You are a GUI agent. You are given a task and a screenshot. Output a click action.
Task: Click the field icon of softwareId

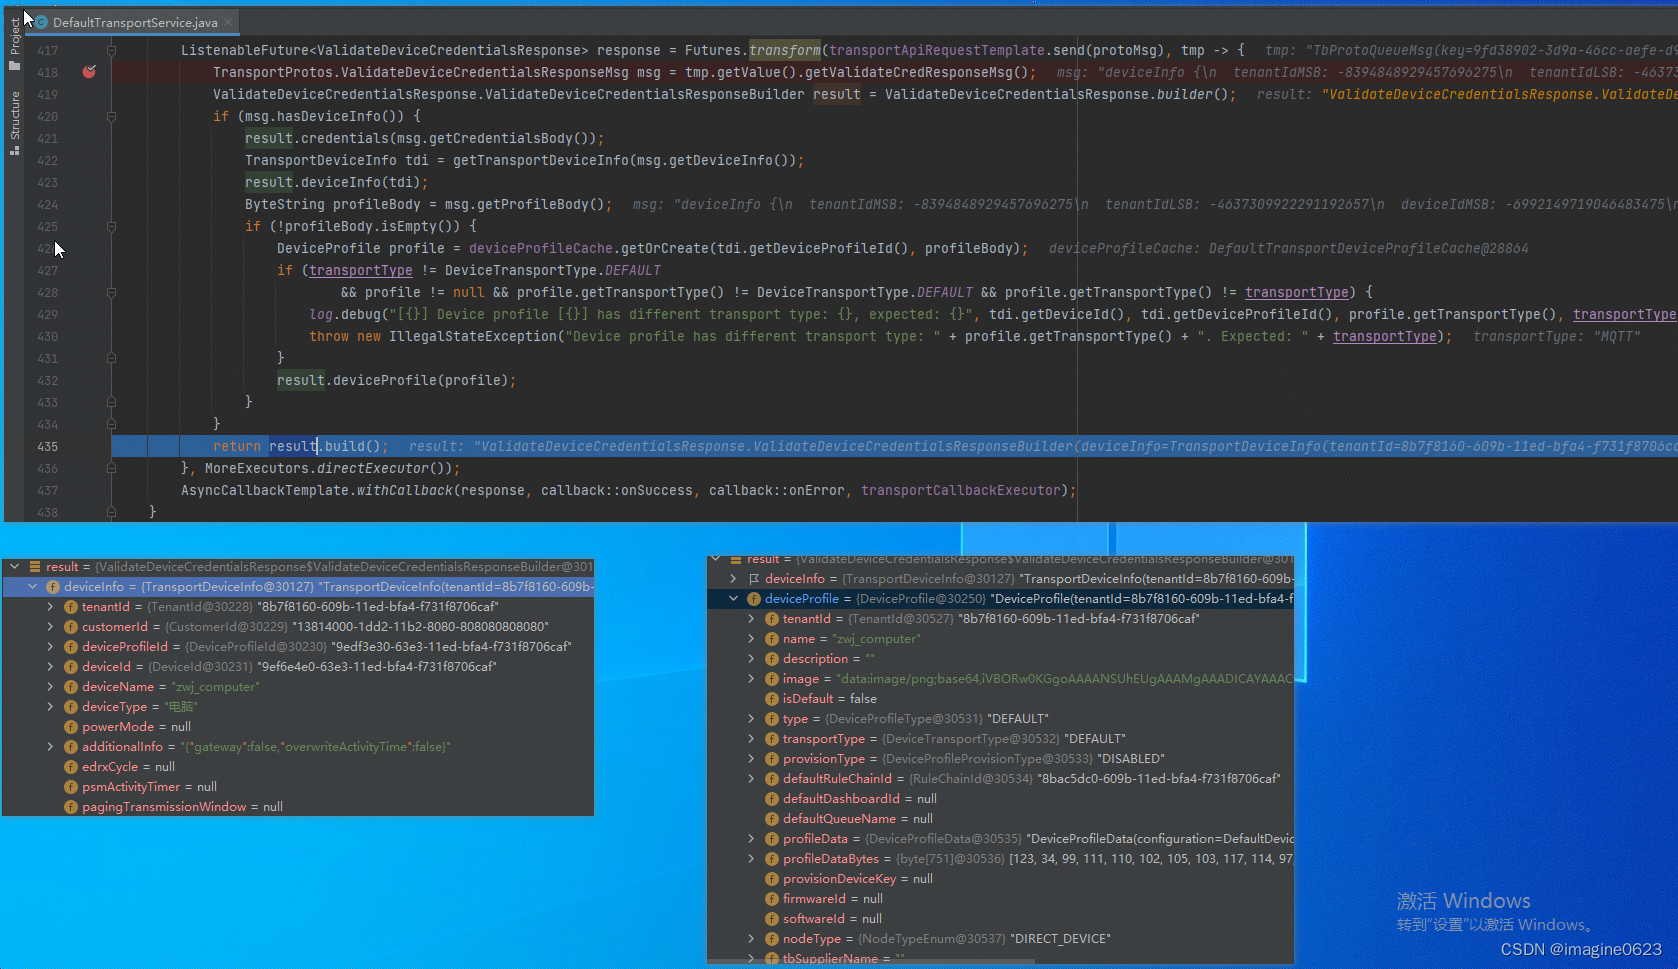(772, 919)
